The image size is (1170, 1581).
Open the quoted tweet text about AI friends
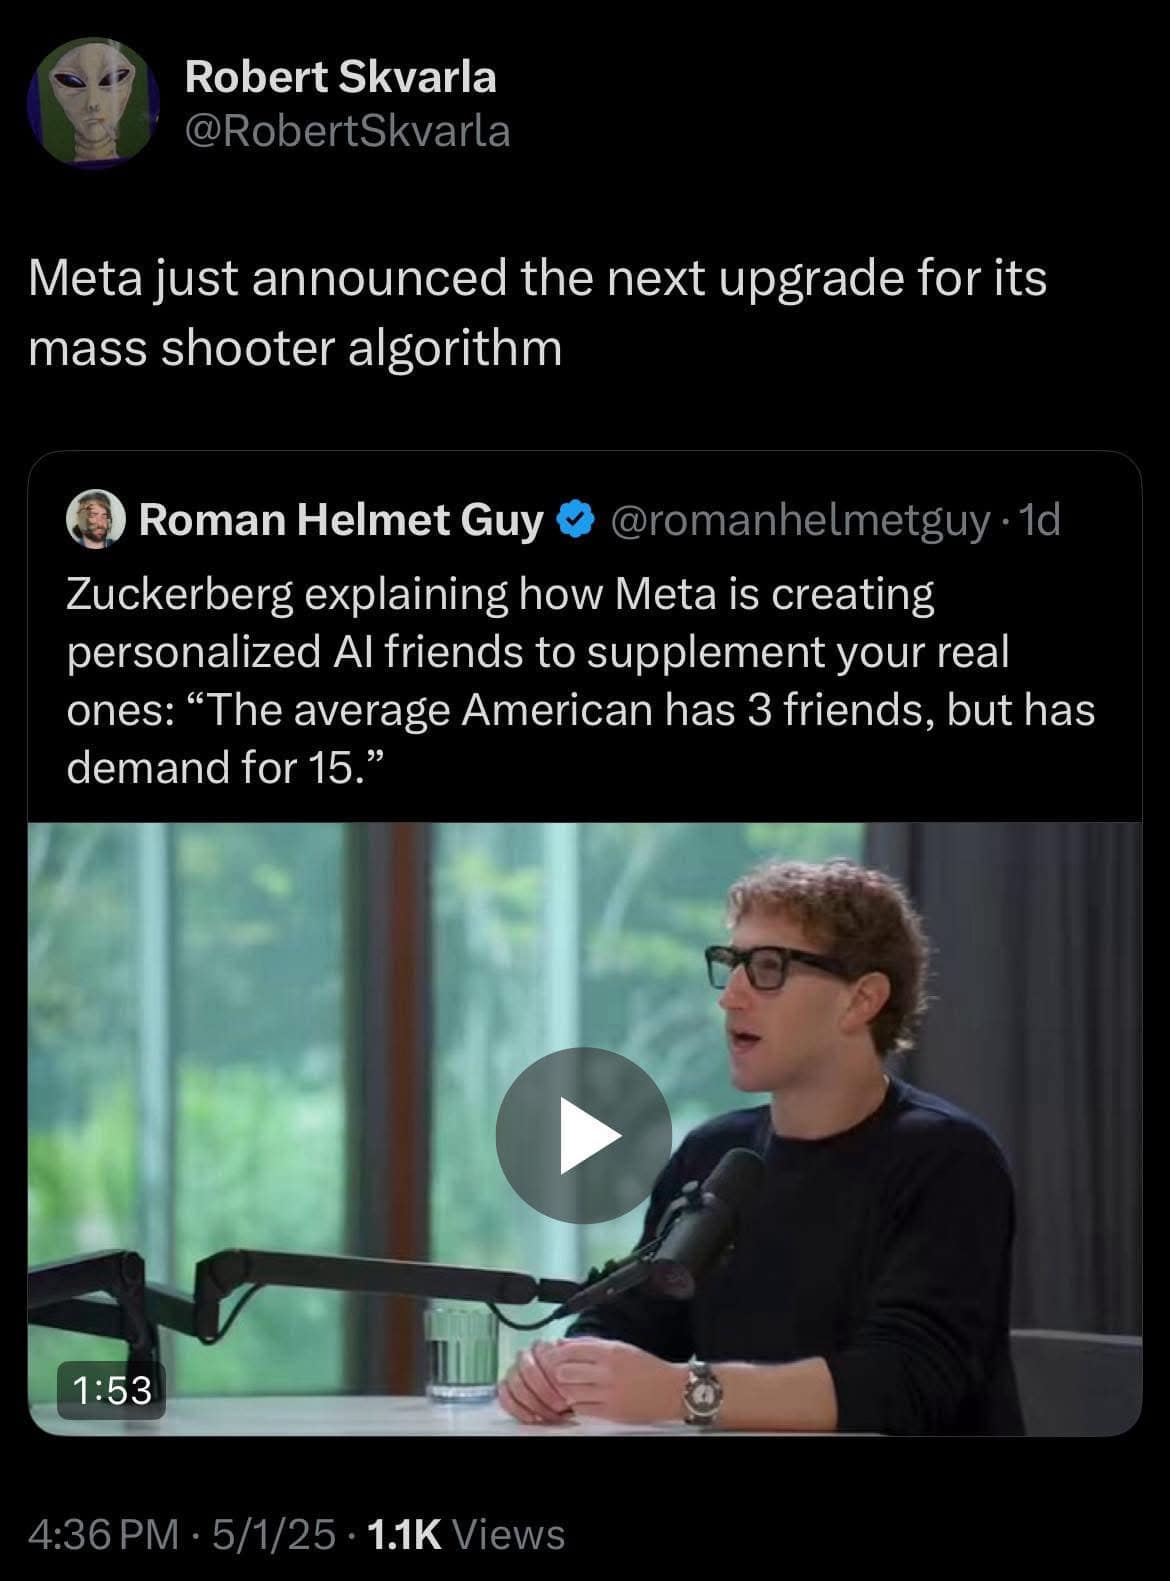point(580,680)
